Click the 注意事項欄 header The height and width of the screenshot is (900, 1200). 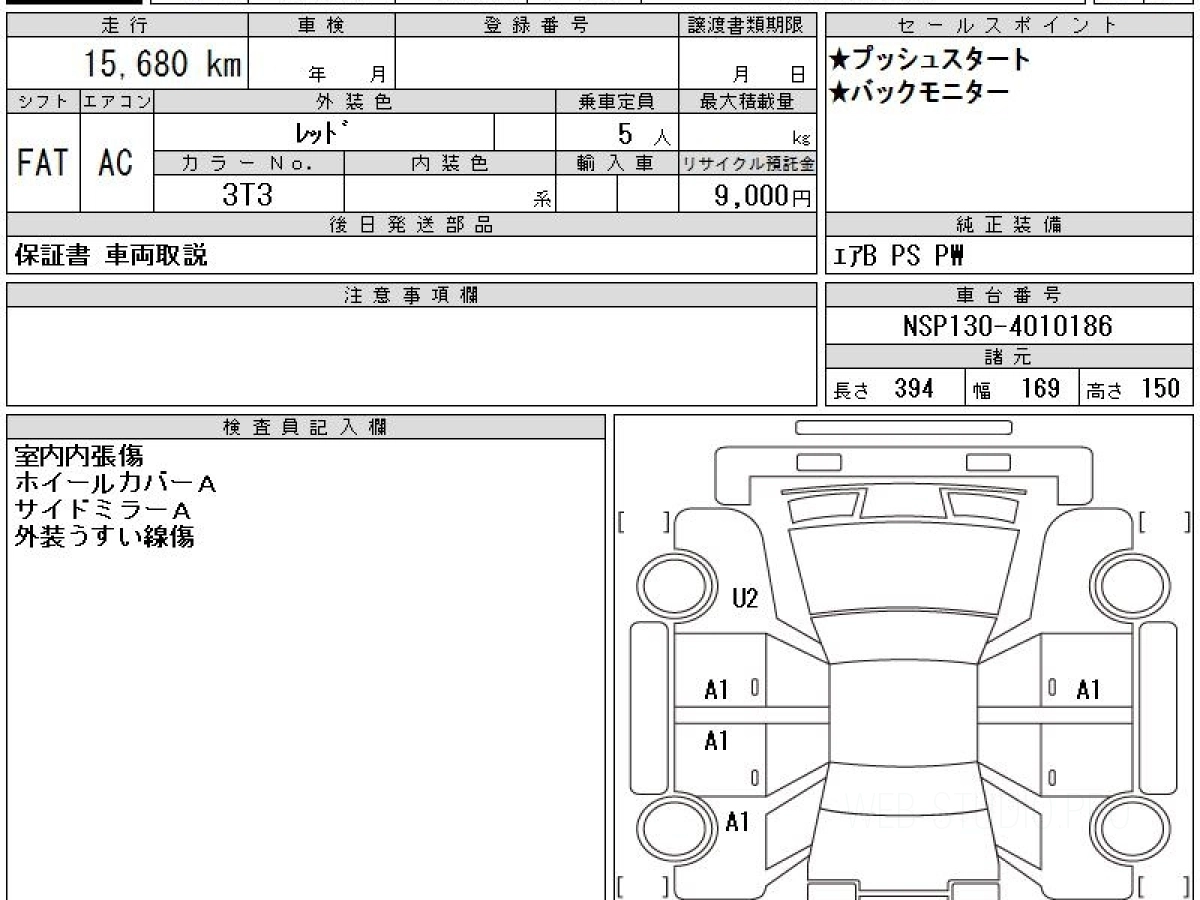[x=412, y=295]
